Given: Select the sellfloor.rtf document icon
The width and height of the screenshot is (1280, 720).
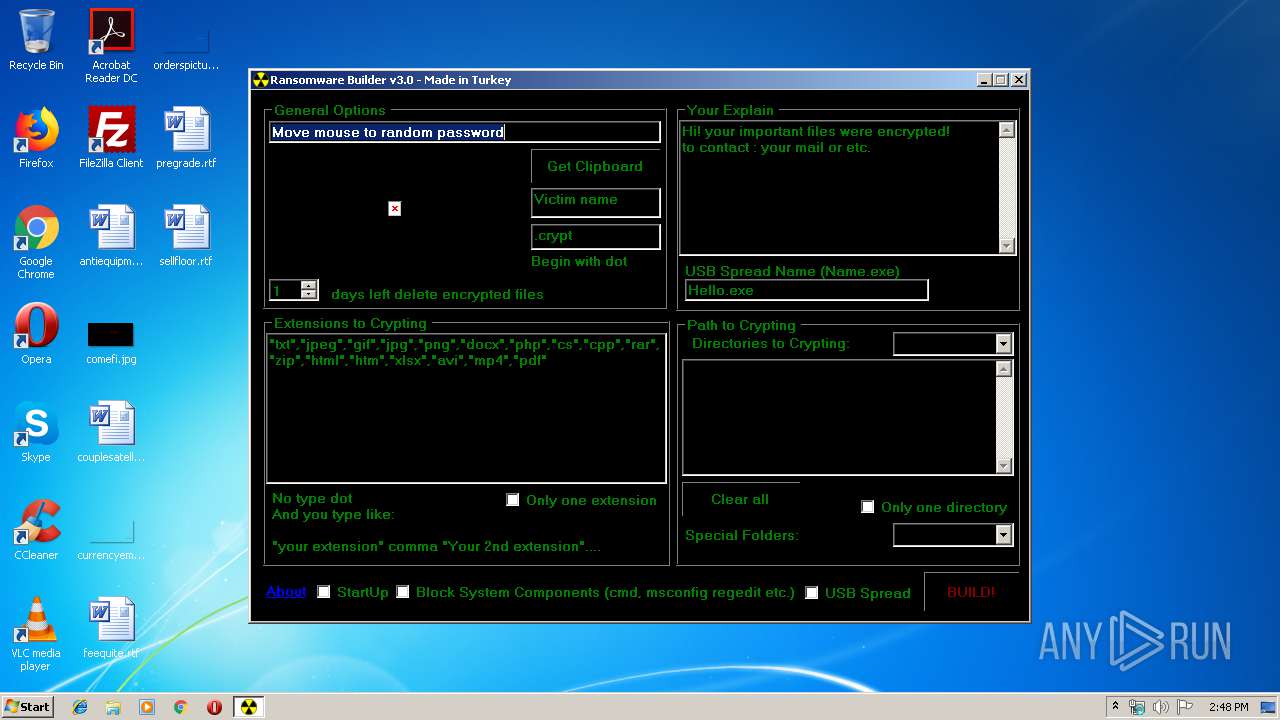Looking at the screenshot, I should (186, 236).
